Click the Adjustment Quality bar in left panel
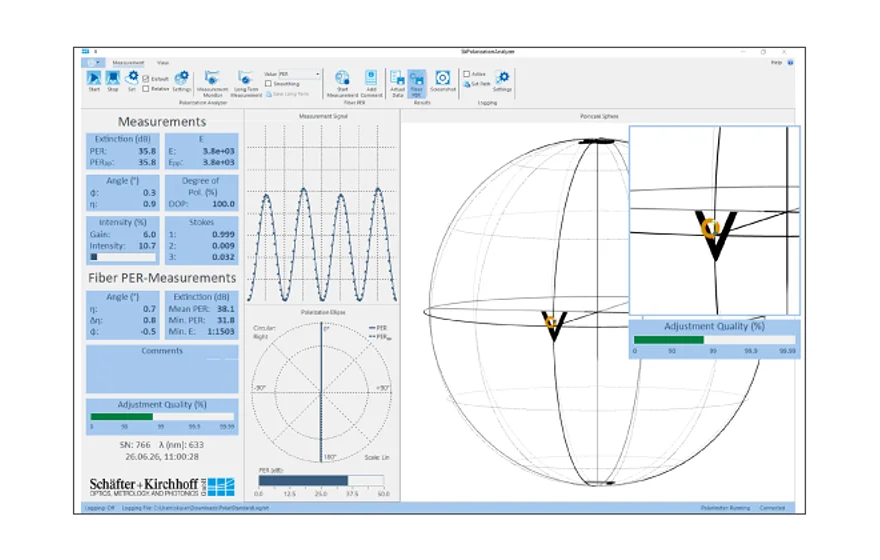The height and width of the screenshot is (560, 880). coord(162,417)
